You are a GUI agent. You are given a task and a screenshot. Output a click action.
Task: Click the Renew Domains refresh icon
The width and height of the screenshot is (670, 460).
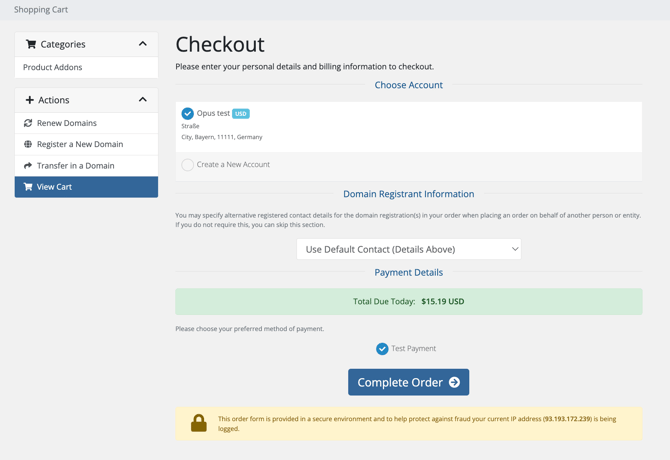click(28, 123)
